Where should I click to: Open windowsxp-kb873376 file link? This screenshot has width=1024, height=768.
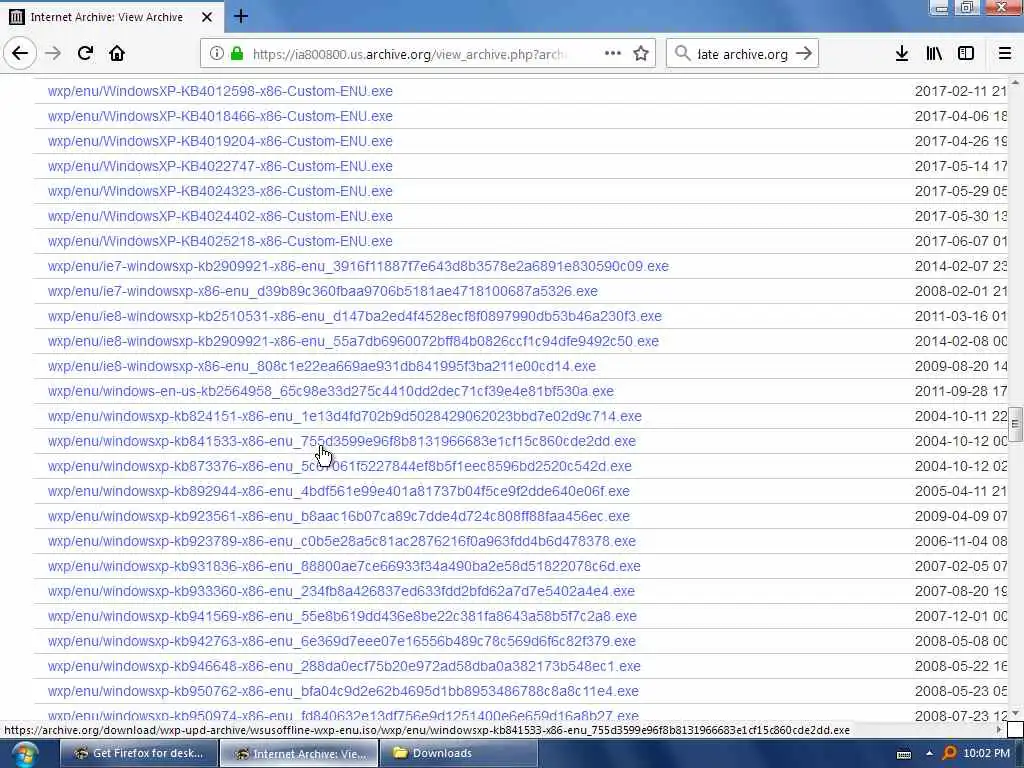click(x=340, y=466)
